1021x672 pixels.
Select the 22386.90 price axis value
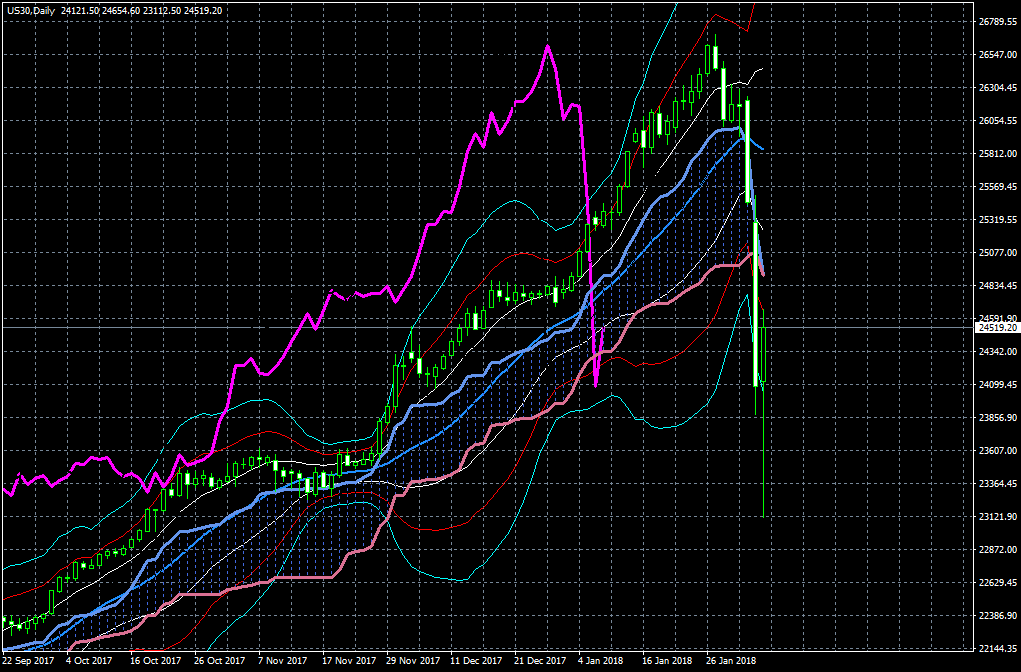coord(998,616)
